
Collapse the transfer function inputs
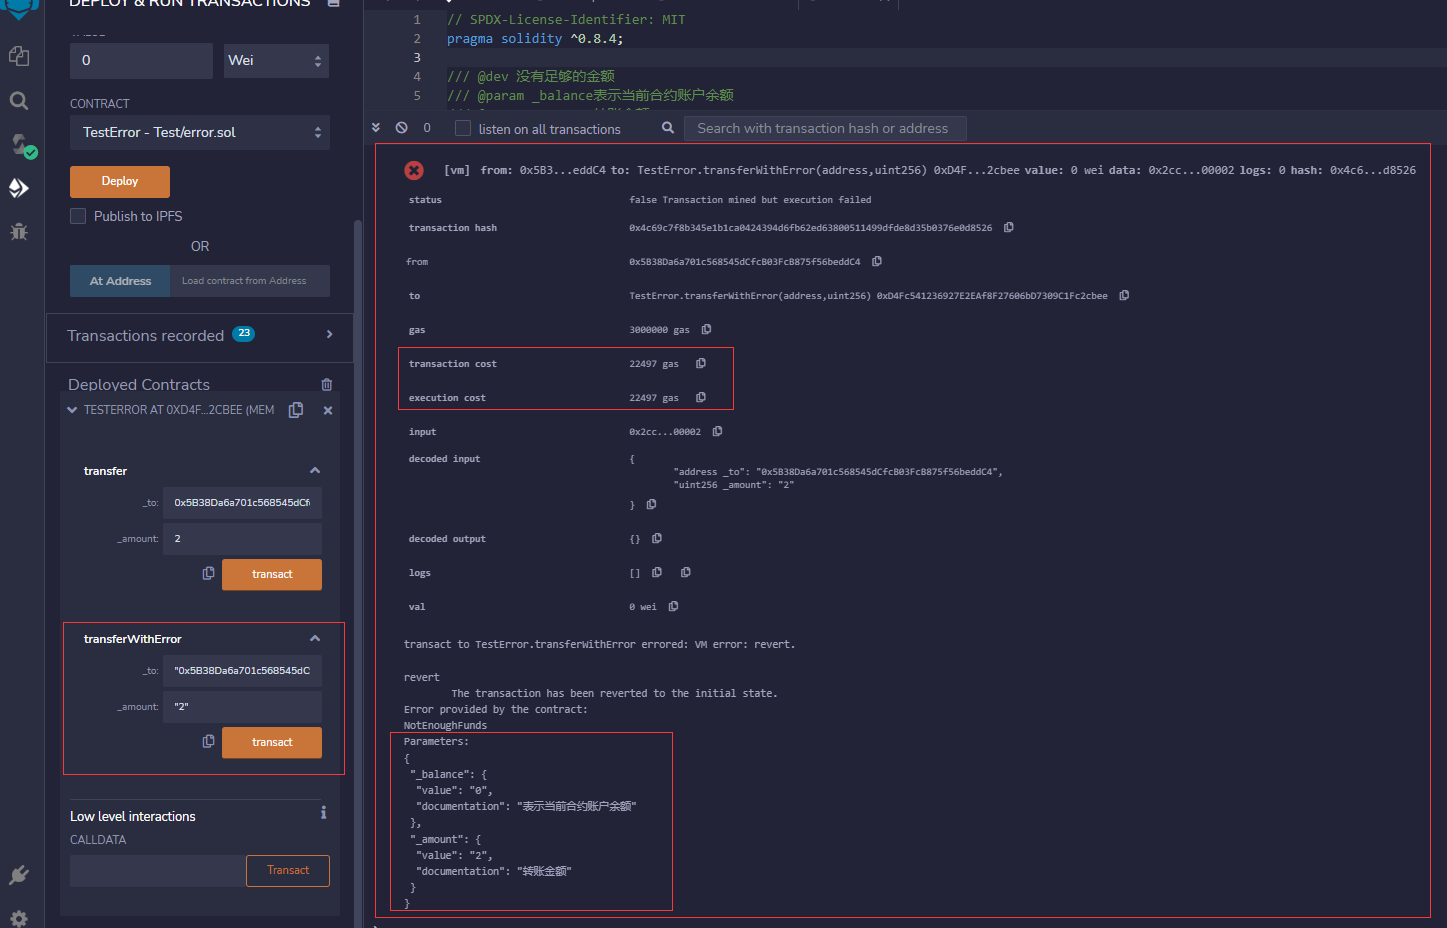(314, 470)
